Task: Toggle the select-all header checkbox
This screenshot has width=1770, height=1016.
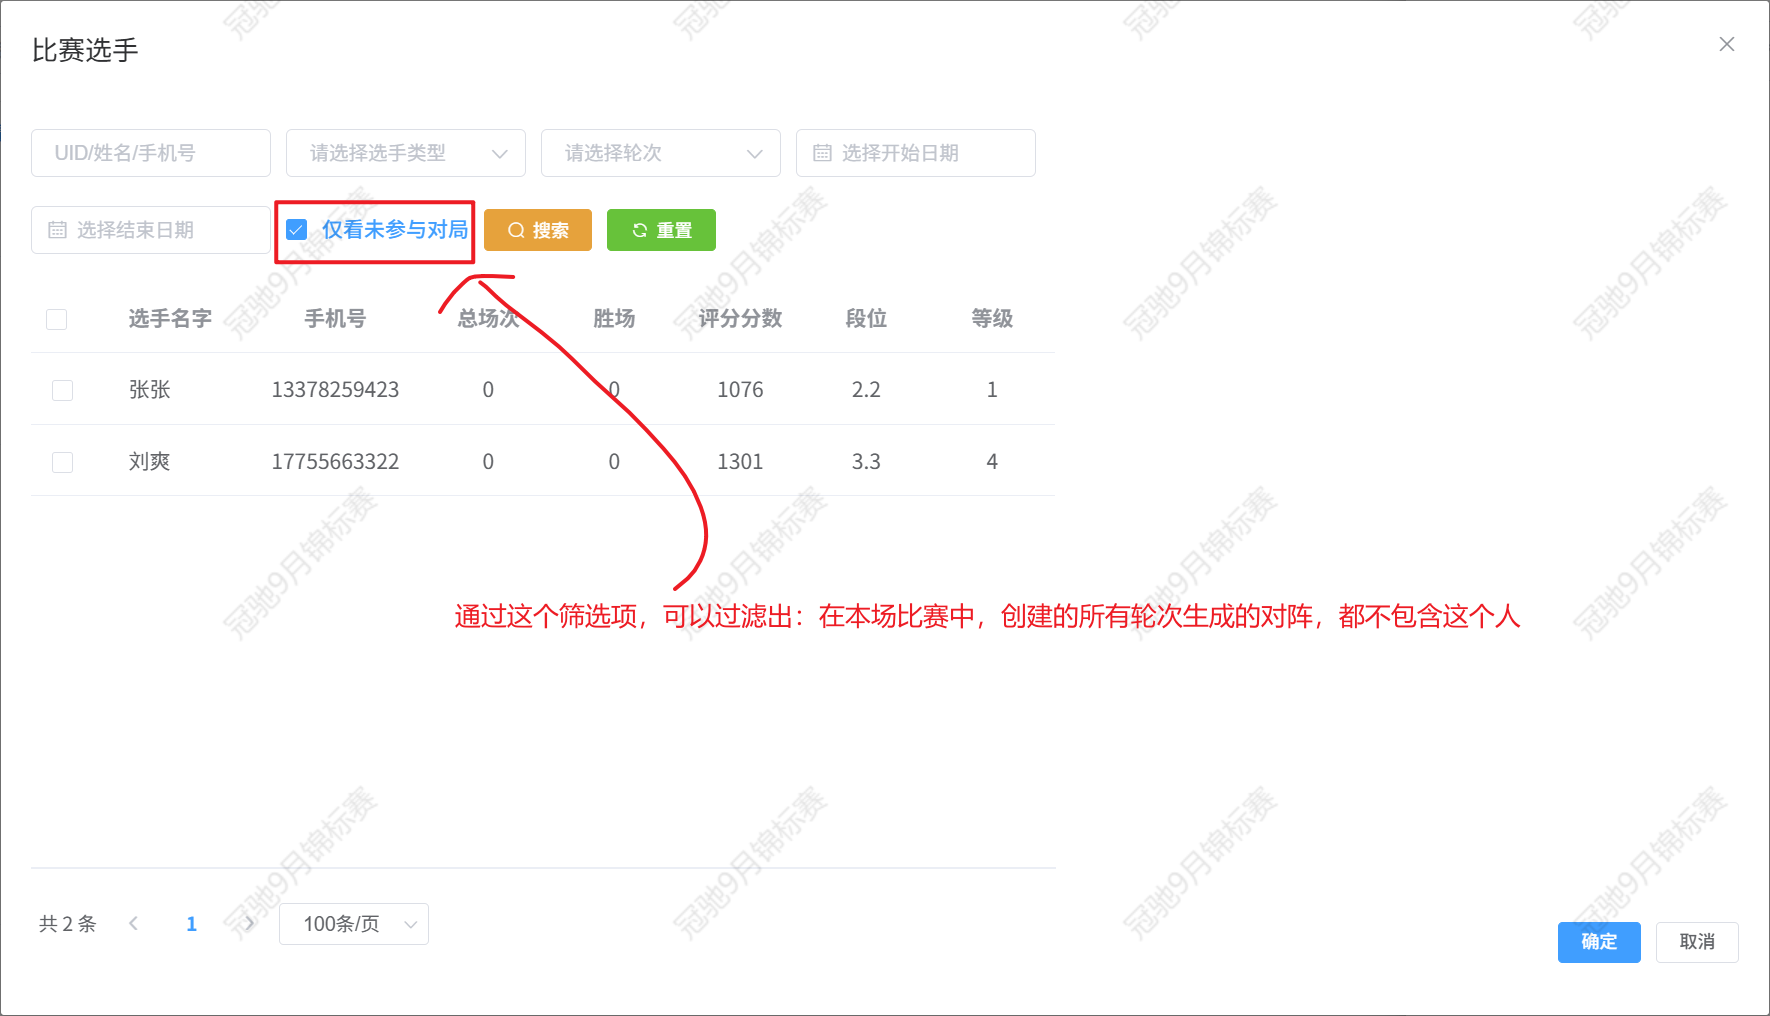Action: (x=57, y=319)
